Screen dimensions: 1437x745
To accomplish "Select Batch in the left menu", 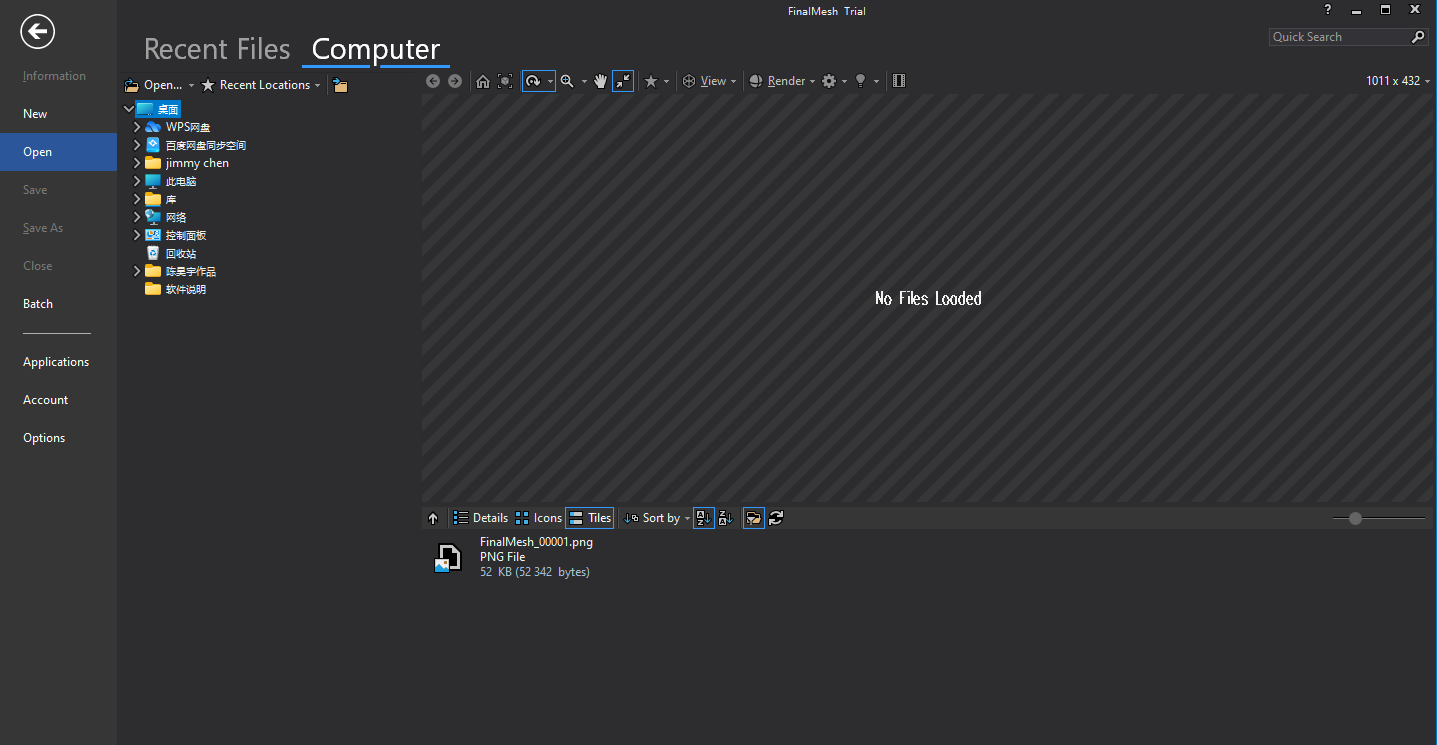I will (x=38, y=304).
